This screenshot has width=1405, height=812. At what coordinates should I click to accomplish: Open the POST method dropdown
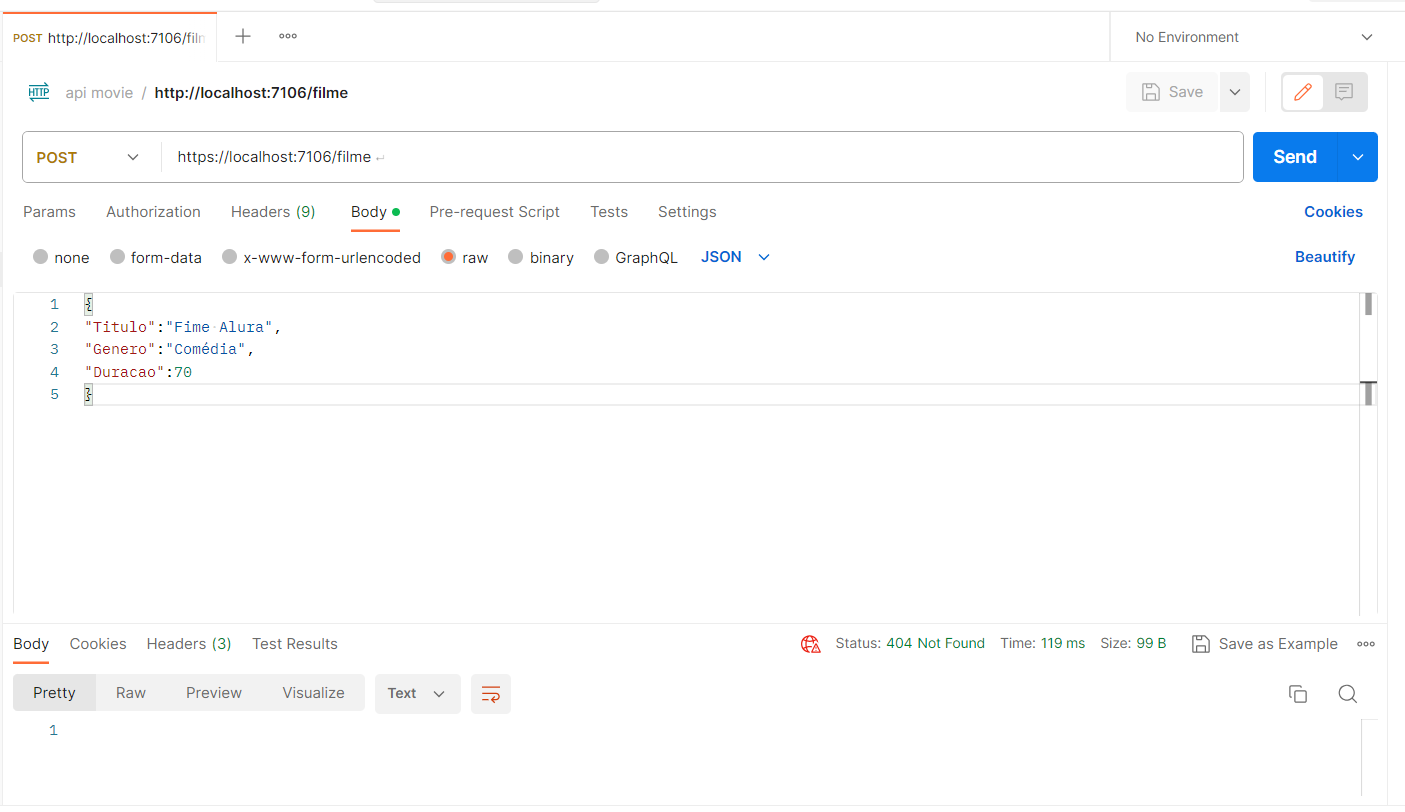click(x=90, y=157)
